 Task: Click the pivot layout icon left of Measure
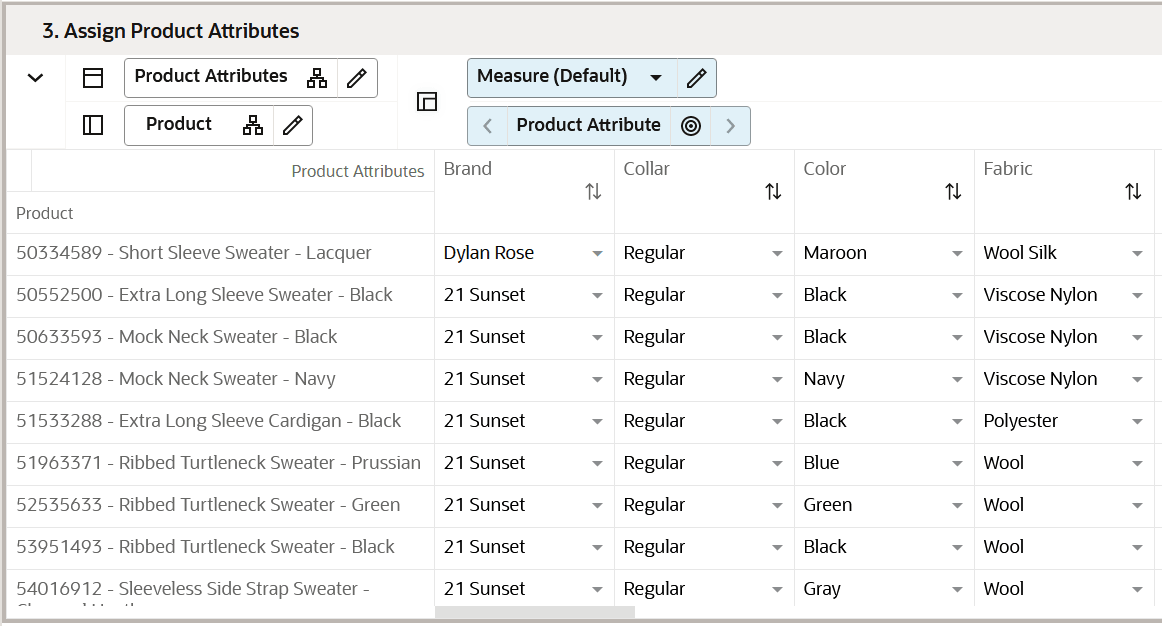click(x=427, y=101)
